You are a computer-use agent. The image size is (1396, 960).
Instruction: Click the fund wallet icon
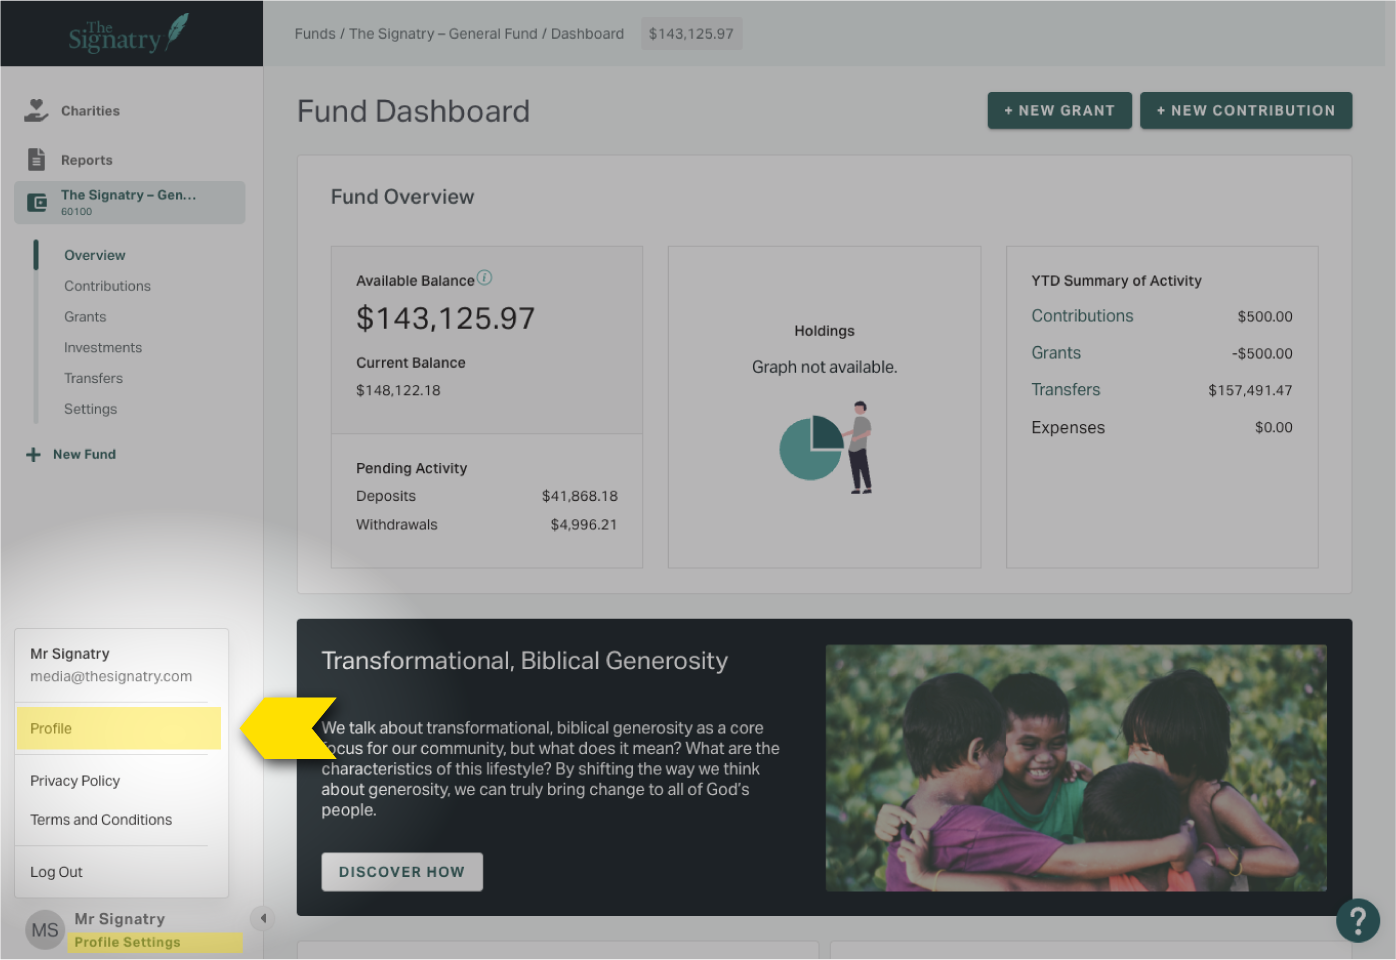point(37,202)
